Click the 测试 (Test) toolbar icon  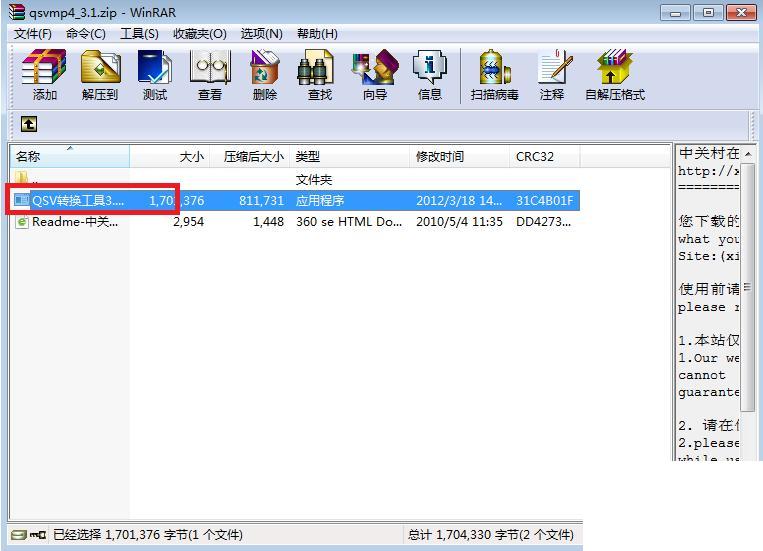155,75
